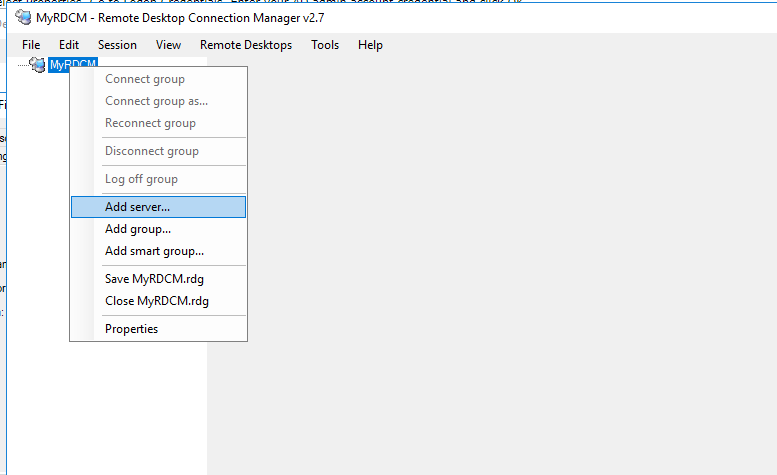Open the Edit menu
This screenshot has width=777, height=475.
[68, 45]
